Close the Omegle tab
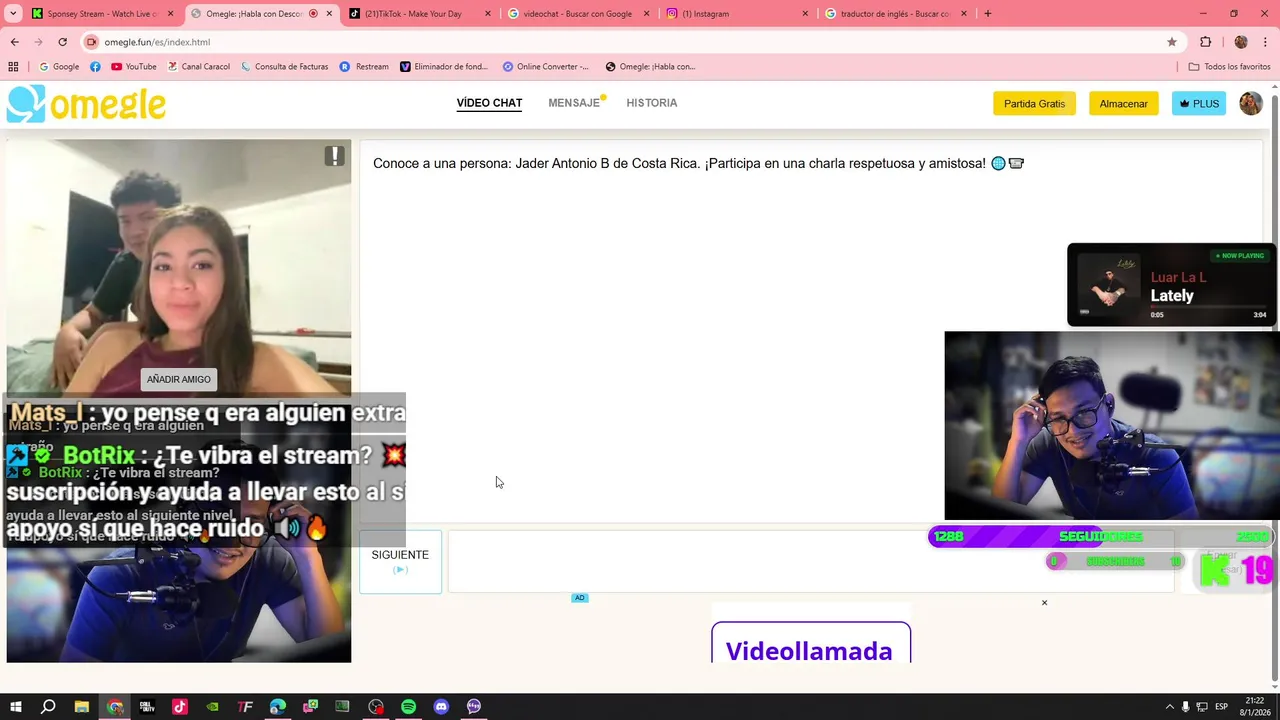1280x720 pixels. (x=329, y=14)
